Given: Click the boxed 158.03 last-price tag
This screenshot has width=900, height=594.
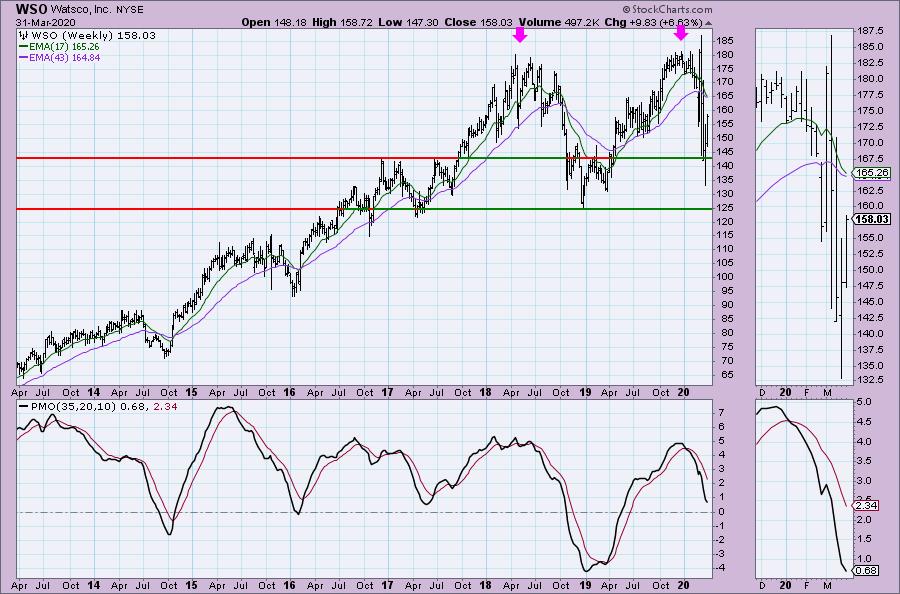Looking at the screenshot, I should coord(872,219).
